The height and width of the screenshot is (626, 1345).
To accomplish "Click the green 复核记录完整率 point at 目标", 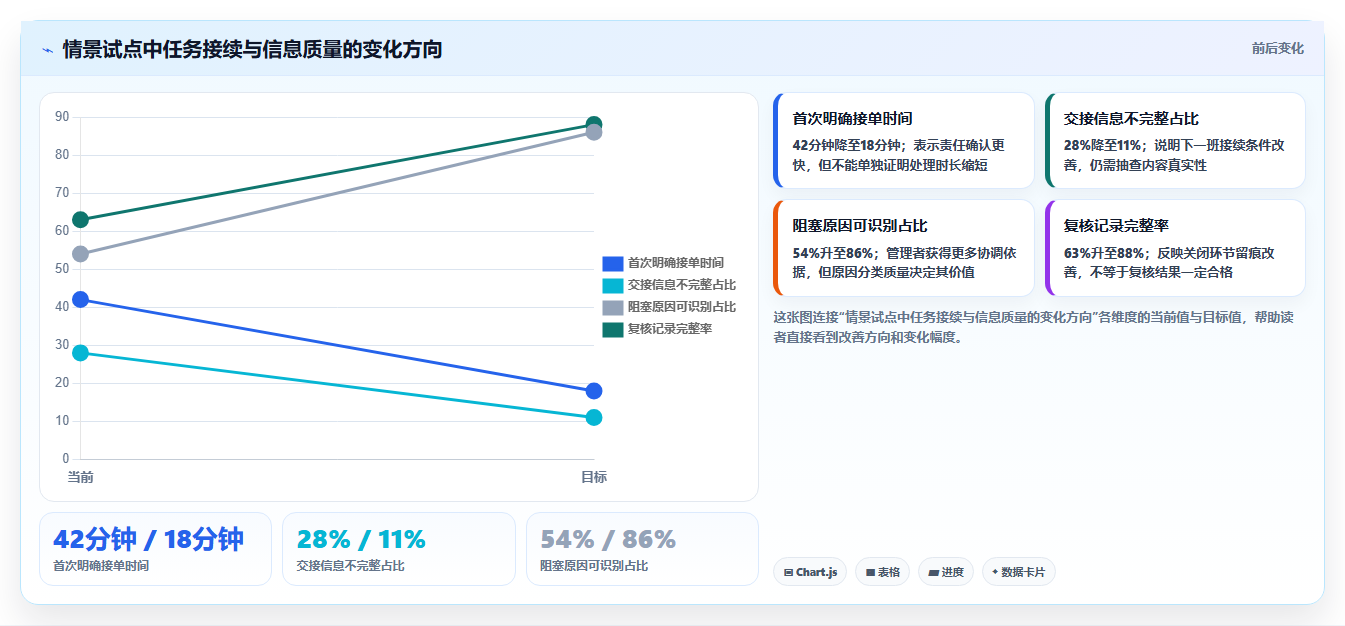I will pyautogui.click(x=594, y=124).
